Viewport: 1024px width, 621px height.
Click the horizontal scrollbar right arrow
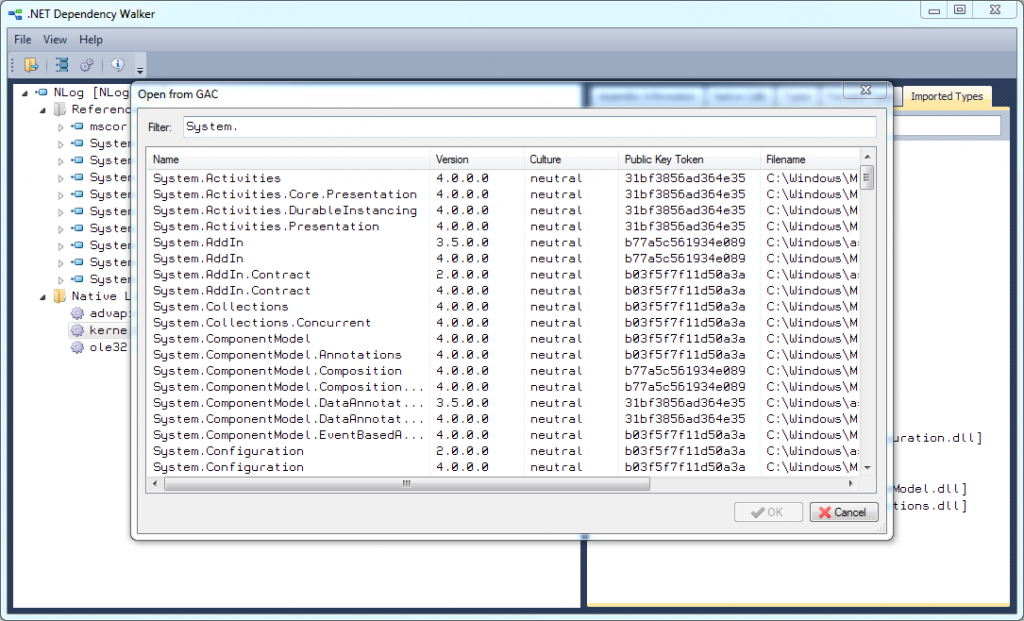pyautogui.click(x=851, y=484)
